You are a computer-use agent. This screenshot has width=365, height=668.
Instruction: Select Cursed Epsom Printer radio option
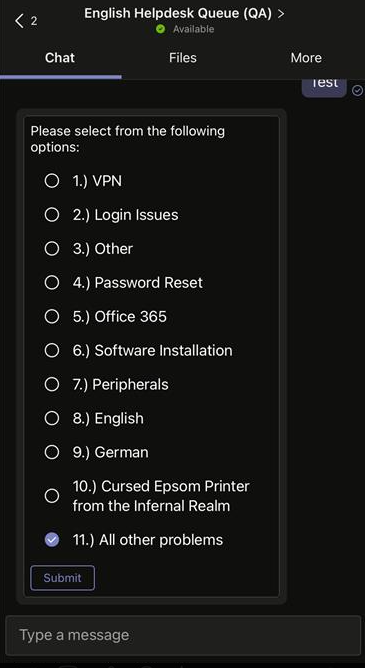[52, 496]
